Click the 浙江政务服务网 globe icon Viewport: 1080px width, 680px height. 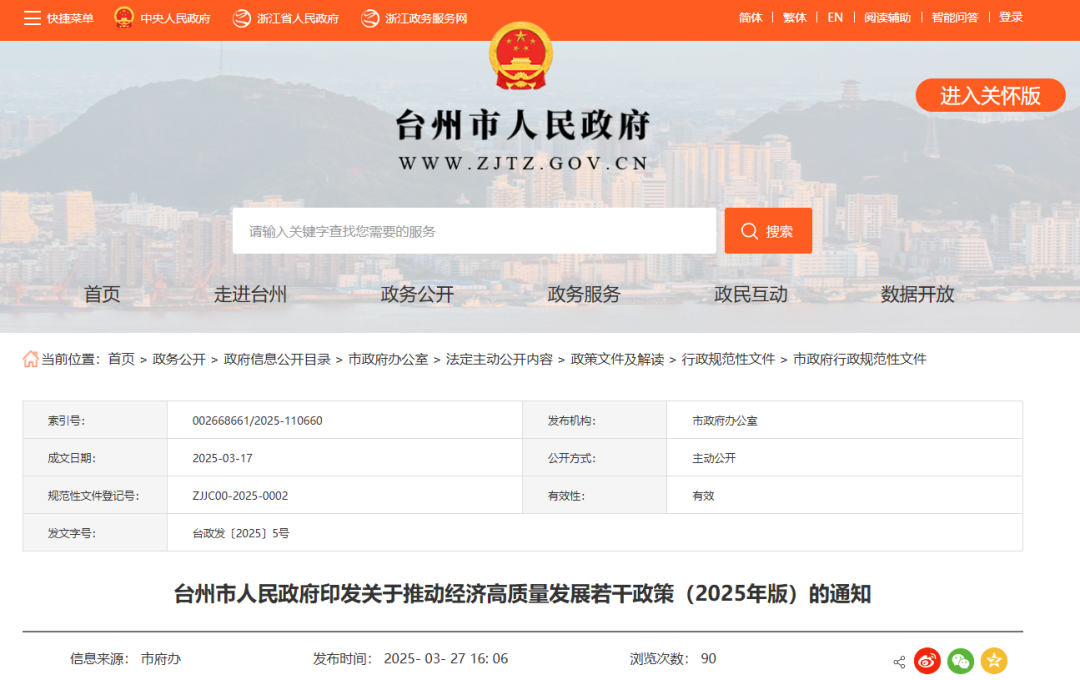pyautogui.click(x=368, y=17)
